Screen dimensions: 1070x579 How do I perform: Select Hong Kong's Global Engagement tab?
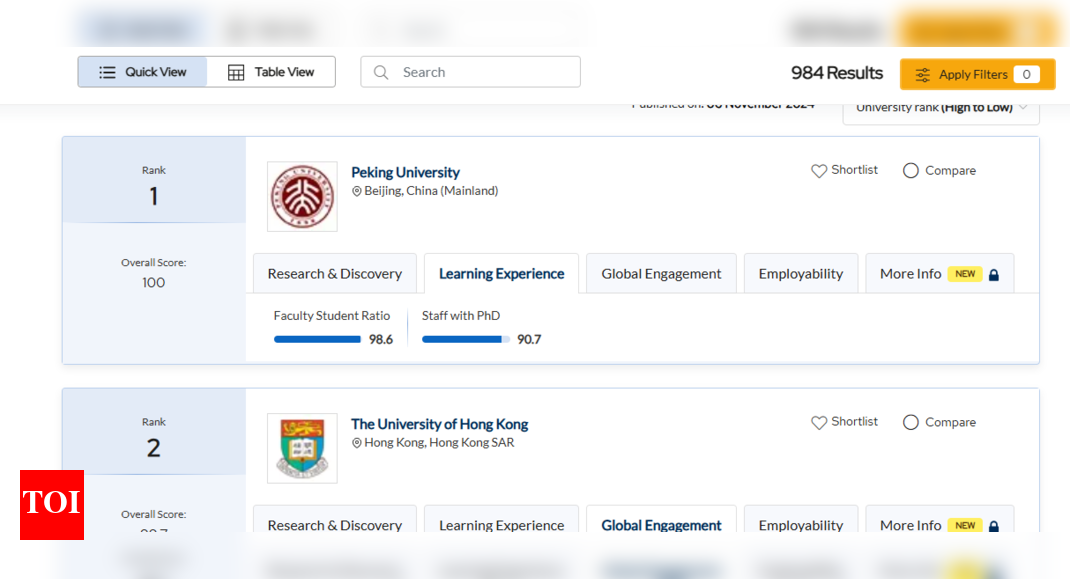pyautogui.click(x=661, y=519)
